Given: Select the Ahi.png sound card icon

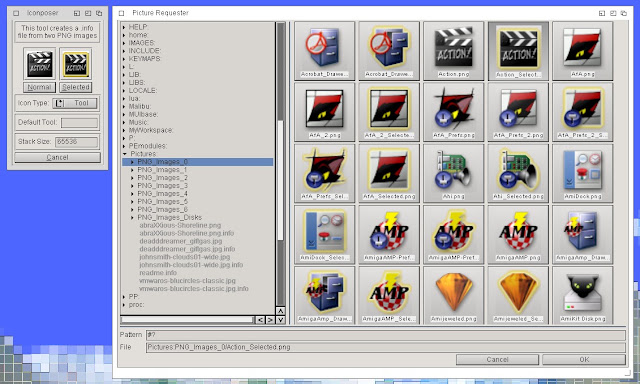Looking at the screenshot, I should (x=453, y=173).
